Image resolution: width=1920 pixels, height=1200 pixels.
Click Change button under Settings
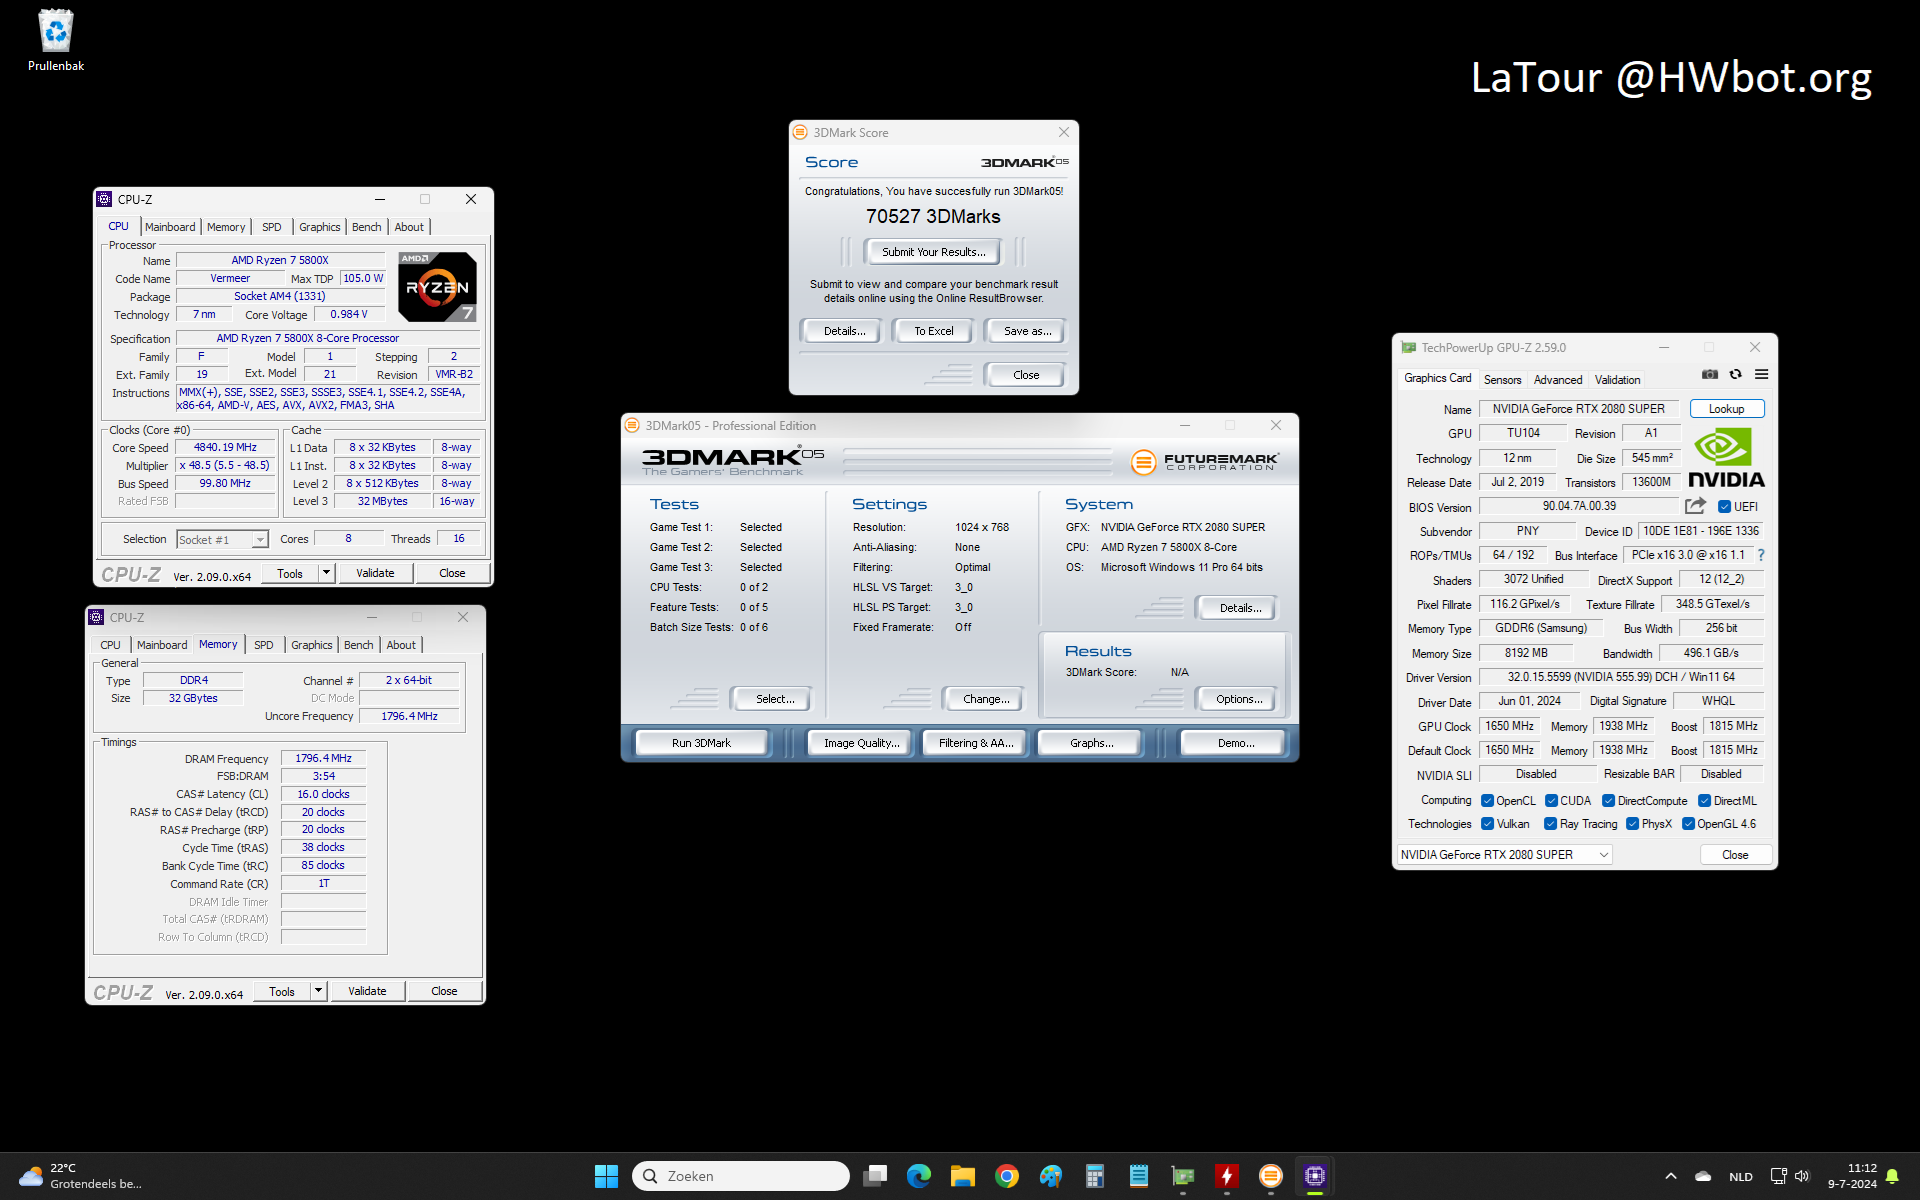tap(986, 699)
